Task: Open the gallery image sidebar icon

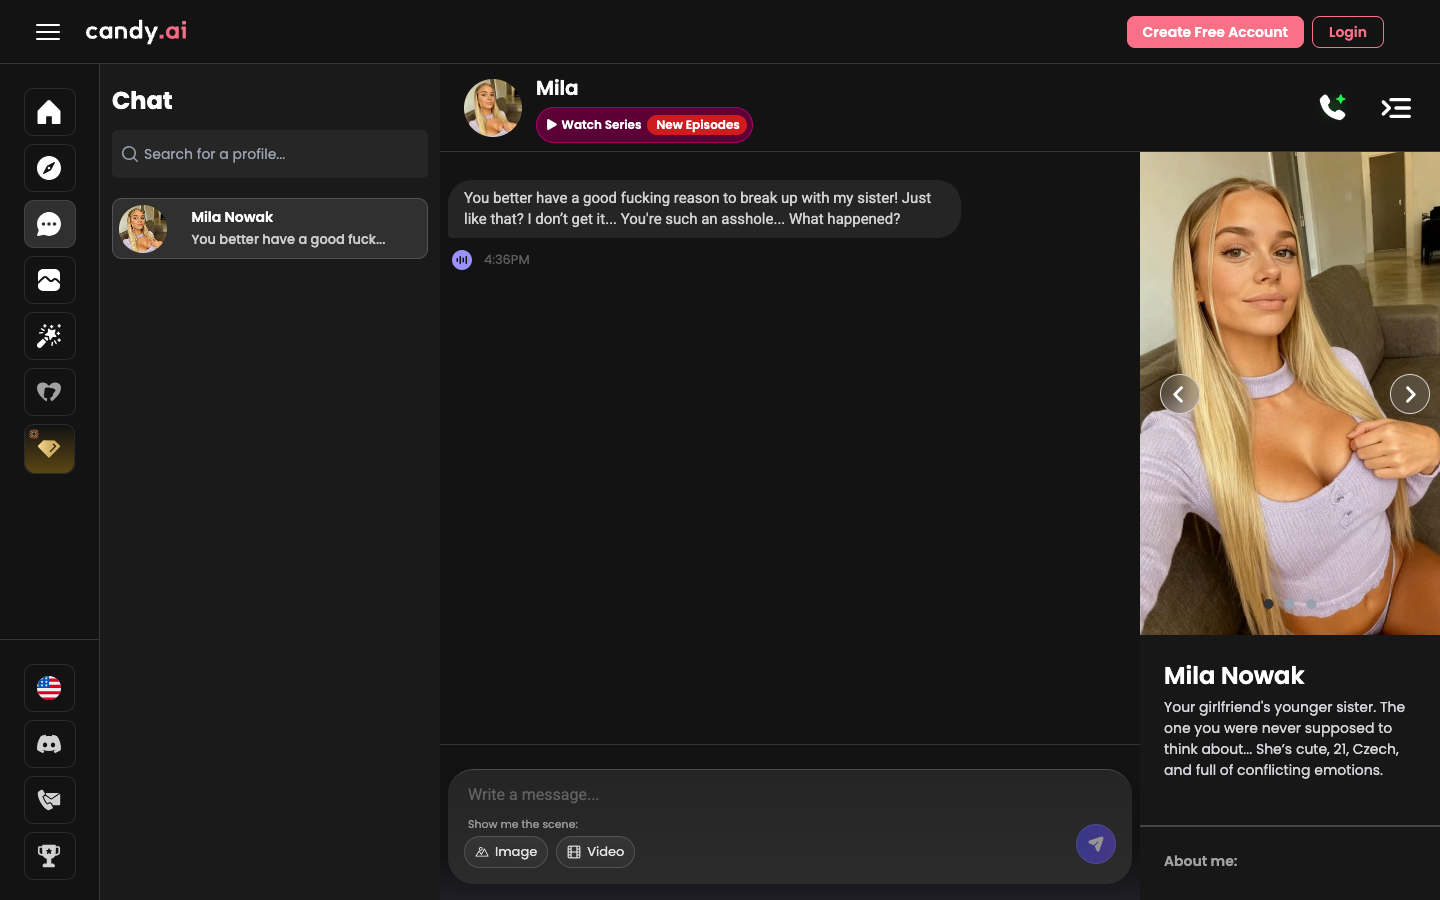Action: 49,280
